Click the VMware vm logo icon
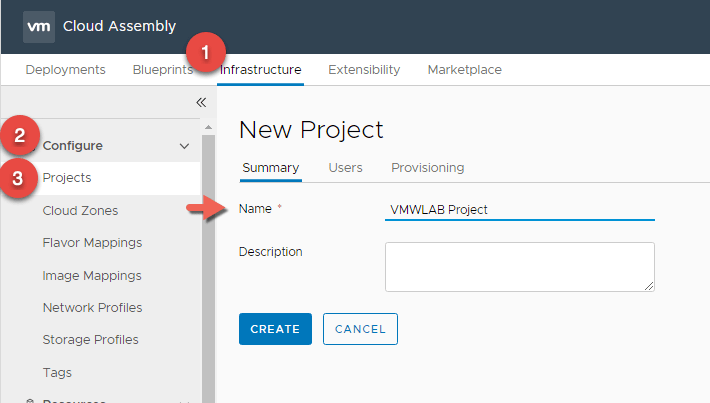 point(39,27)
